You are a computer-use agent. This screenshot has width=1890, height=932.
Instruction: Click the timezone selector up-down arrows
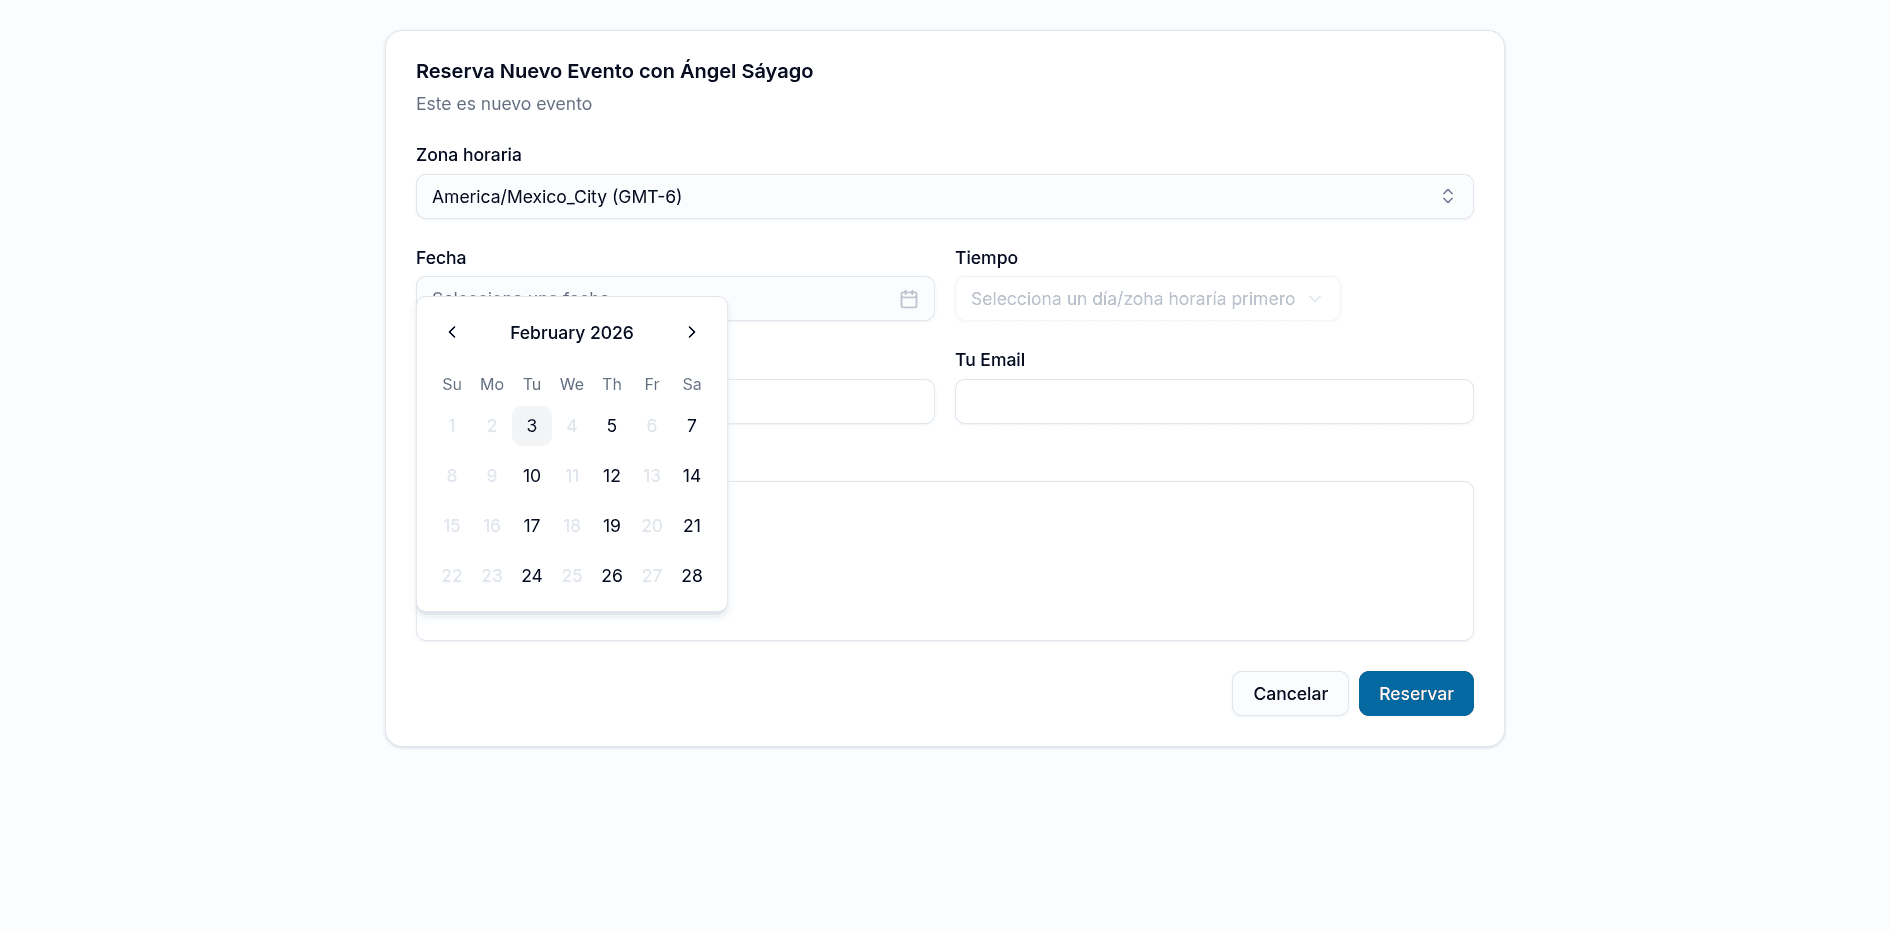(1447, 196)
